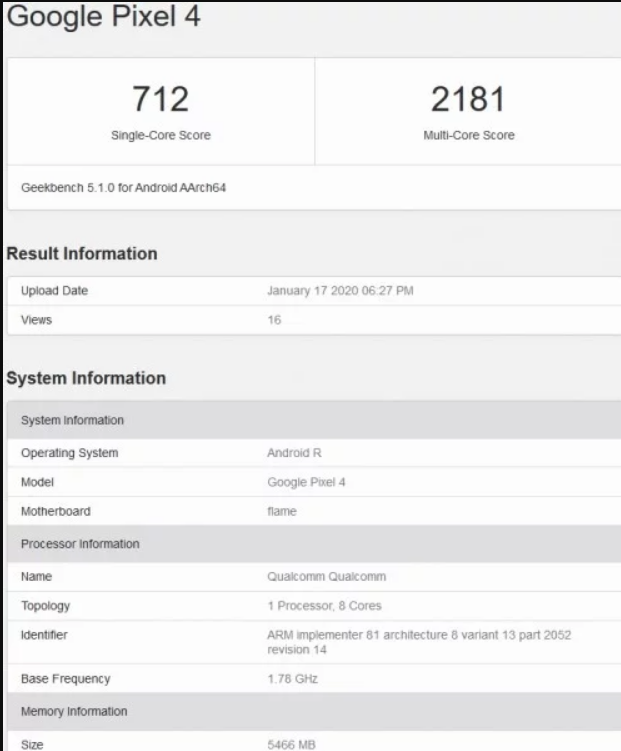The height and width of the screenshot is (751, 621).
Task: Click the Motherboard label
Action: tap(56, 512)
